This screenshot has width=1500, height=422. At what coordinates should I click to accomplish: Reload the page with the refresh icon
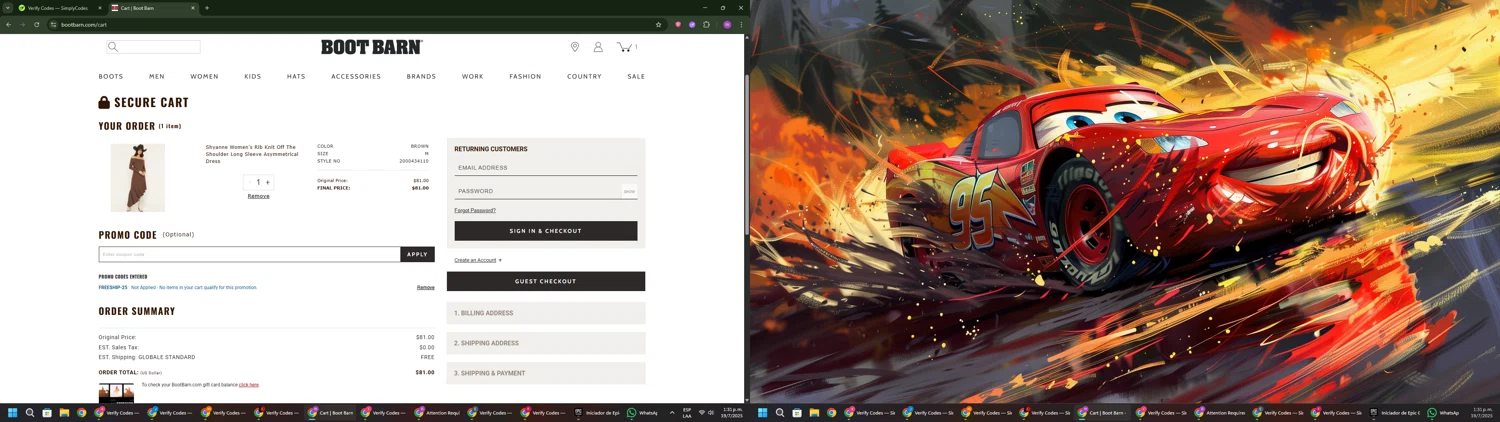click(37, 25)
